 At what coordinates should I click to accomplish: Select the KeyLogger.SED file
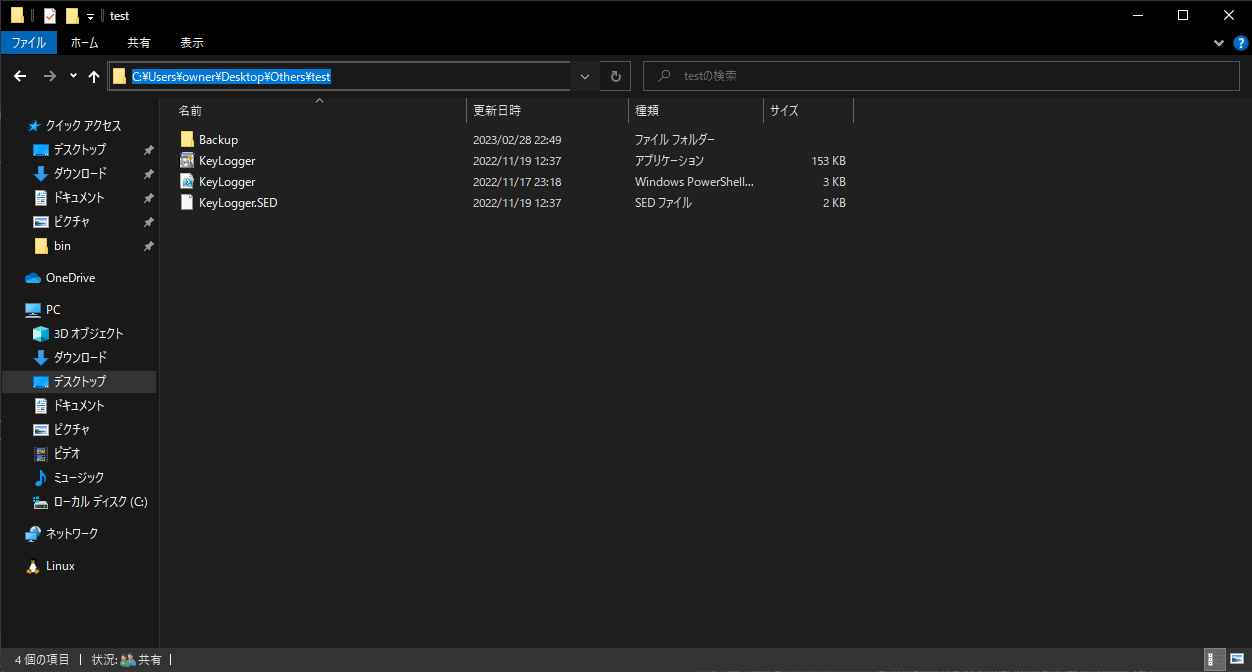click(x=237, y=203)
